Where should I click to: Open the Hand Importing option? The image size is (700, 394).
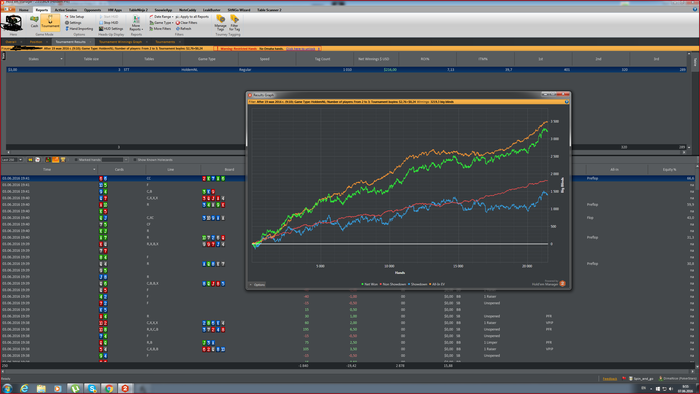[x=79, y=29]
